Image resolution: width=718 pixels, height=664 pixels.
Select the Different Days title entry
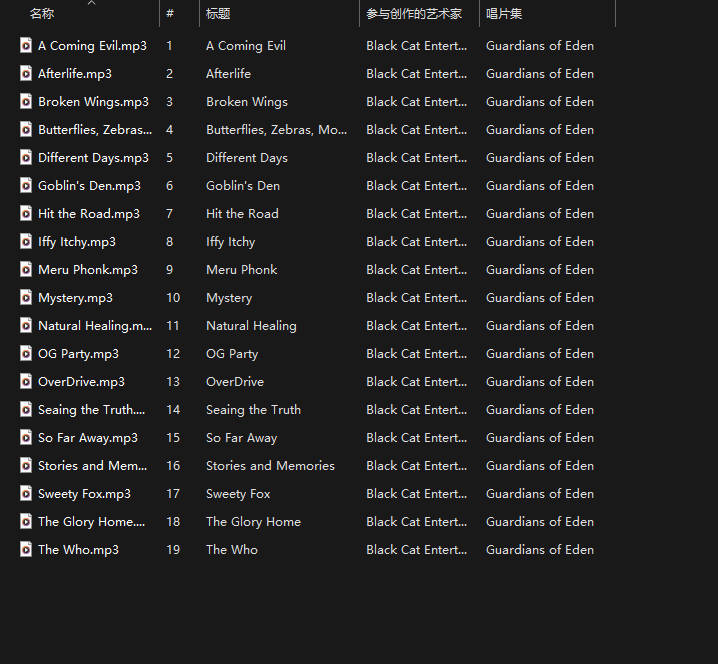246,158
